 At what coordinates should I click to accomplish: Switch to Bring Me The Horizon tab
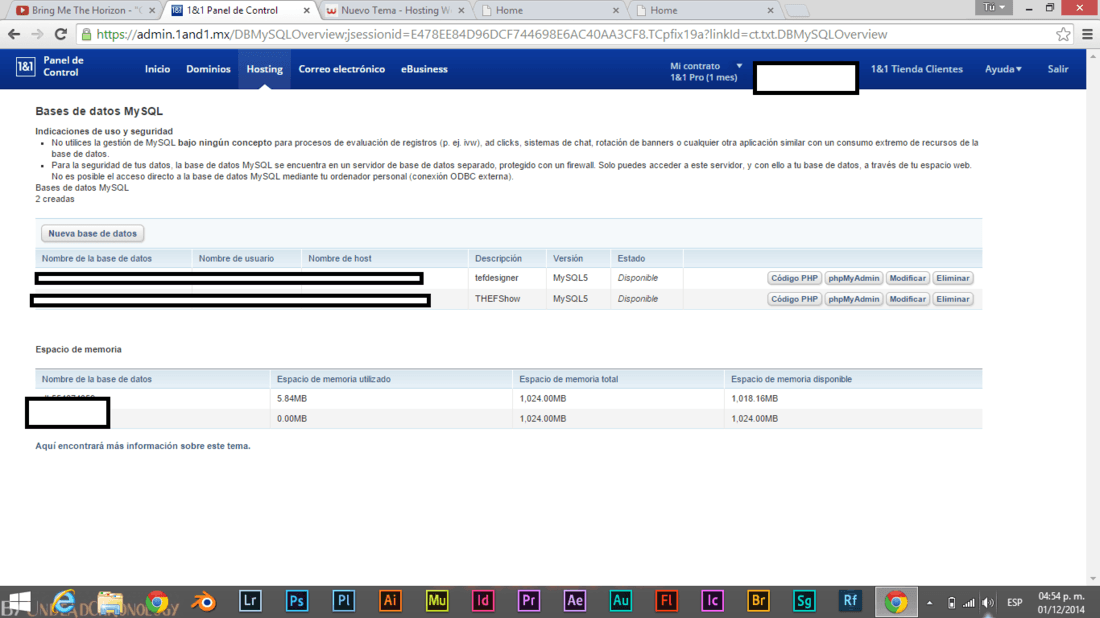[x=84, y=11]
